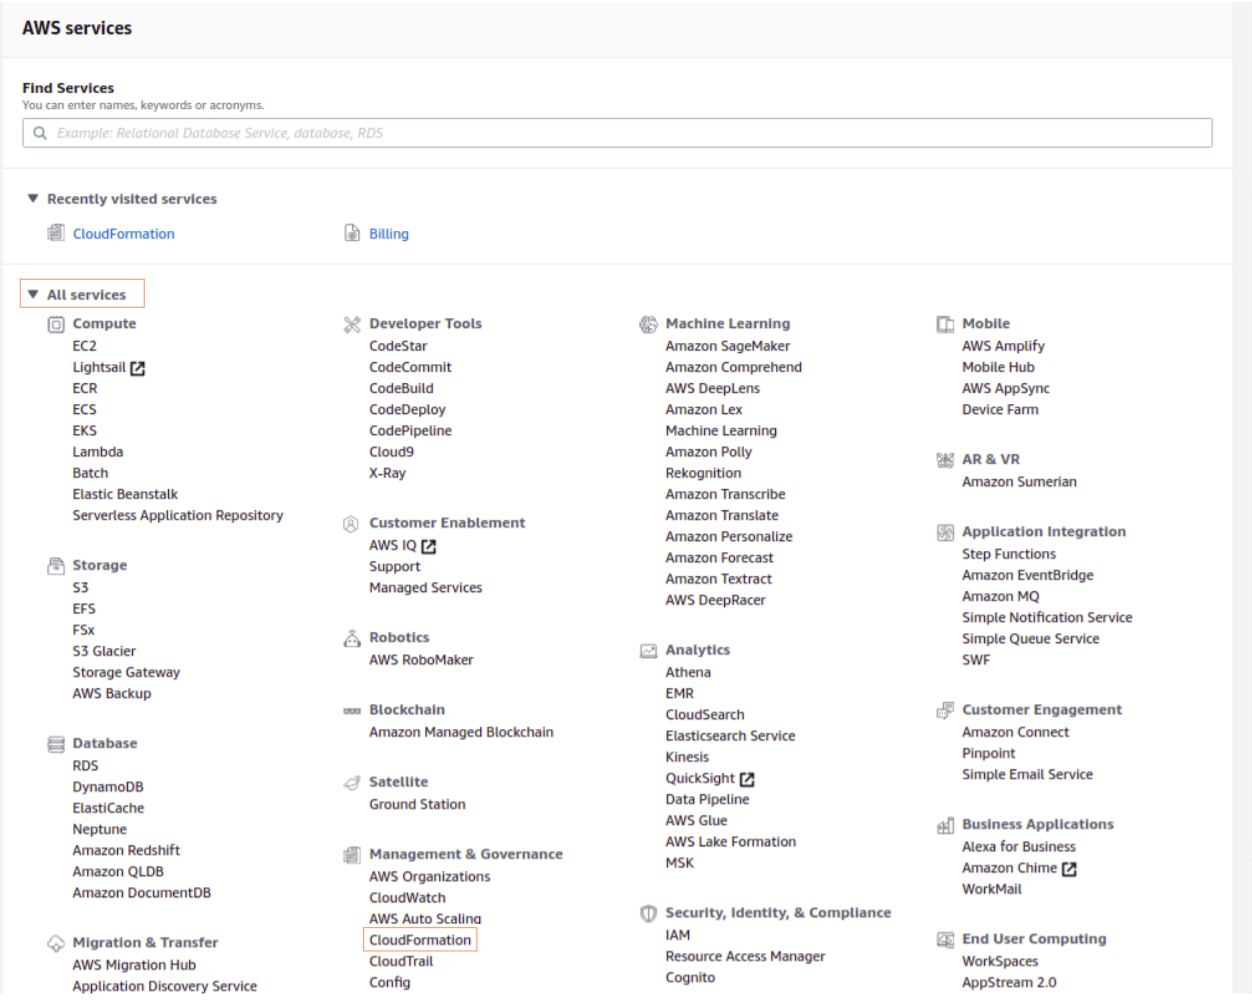Click the Security, Identity, & Compliance shield icon

(649, 913)
